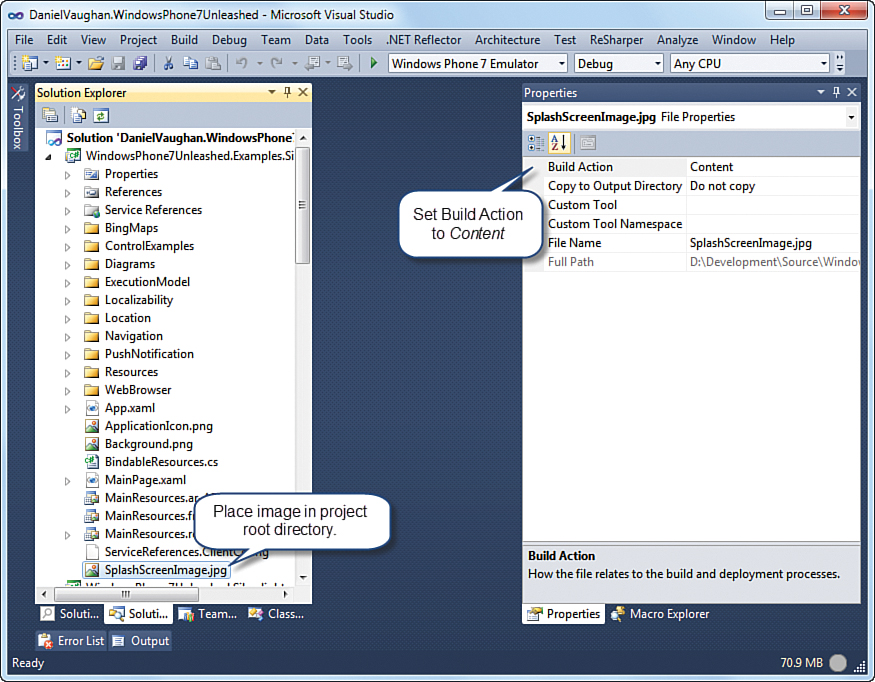875x682 pixels.
Task: Click the Add New Item toolbar icon
Action: (63, 63)
